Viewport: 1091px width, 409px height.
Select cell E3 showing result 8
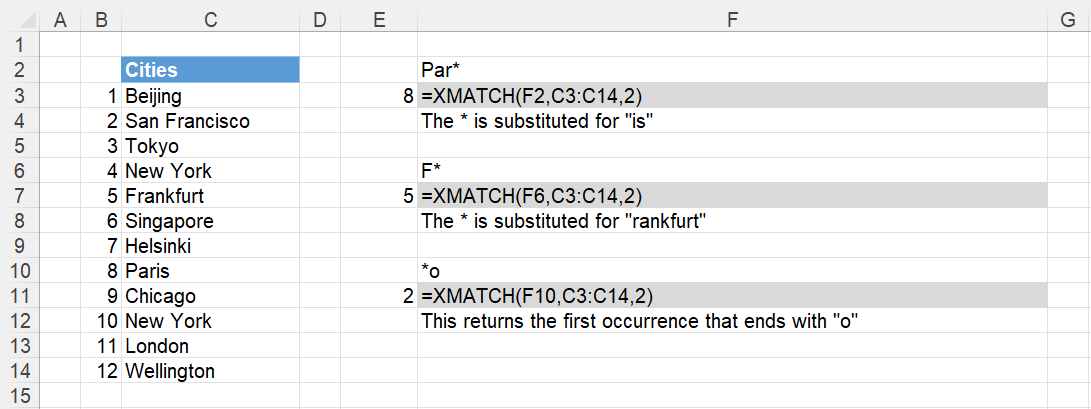coord(379,95)
